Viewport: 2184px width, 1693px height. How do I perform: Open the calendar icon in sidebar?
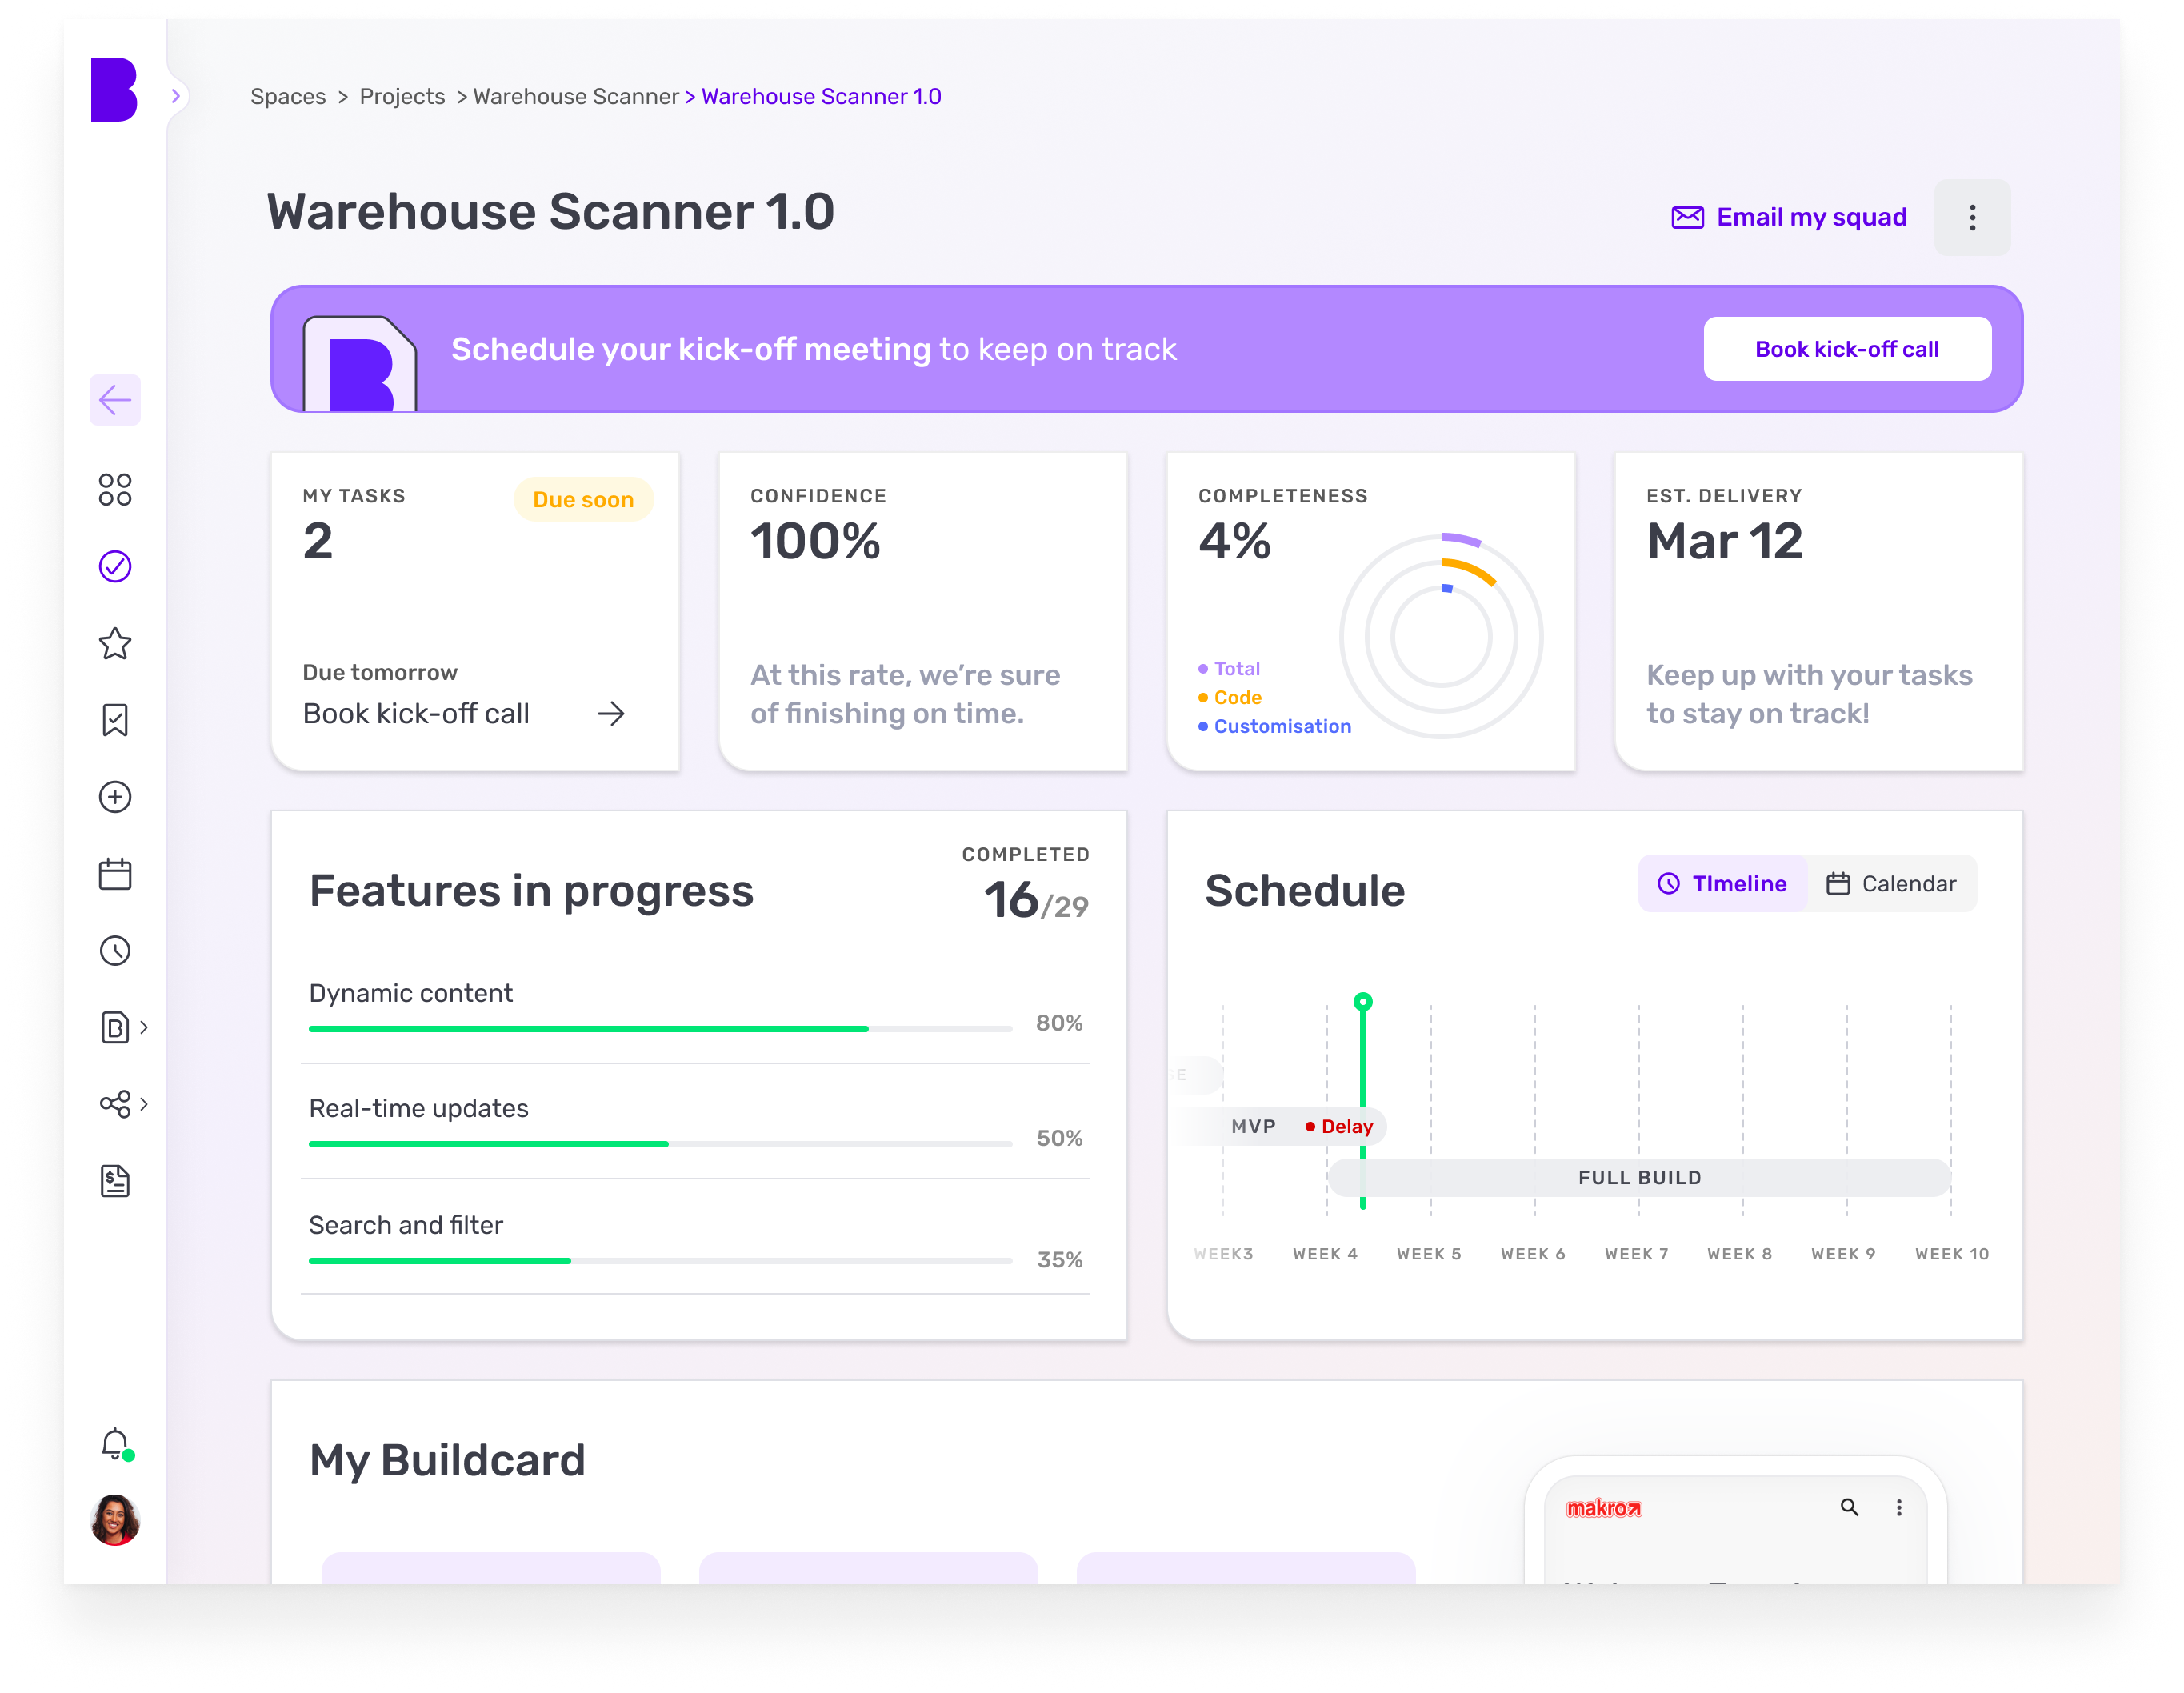click(x=115, y=874)
